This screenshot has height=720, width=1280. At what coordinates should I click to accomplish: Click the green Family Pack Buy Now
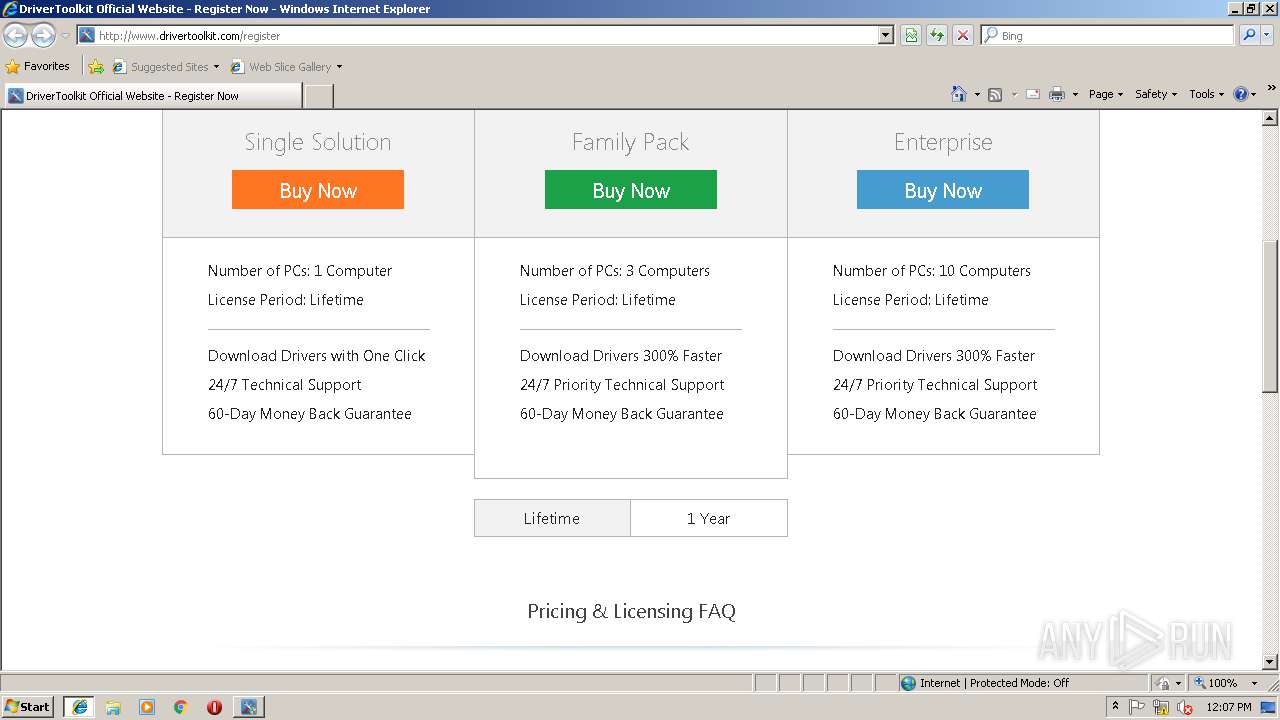coord(631,190)
